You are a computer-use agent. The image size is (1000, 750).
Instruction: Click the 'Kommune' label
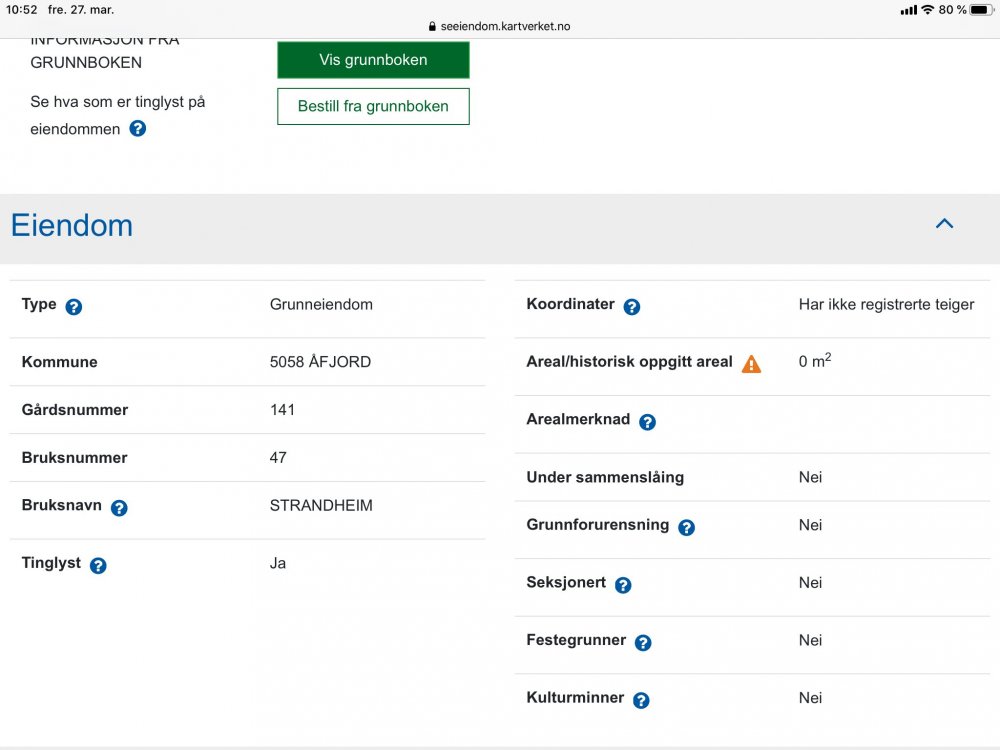[59, 362]
